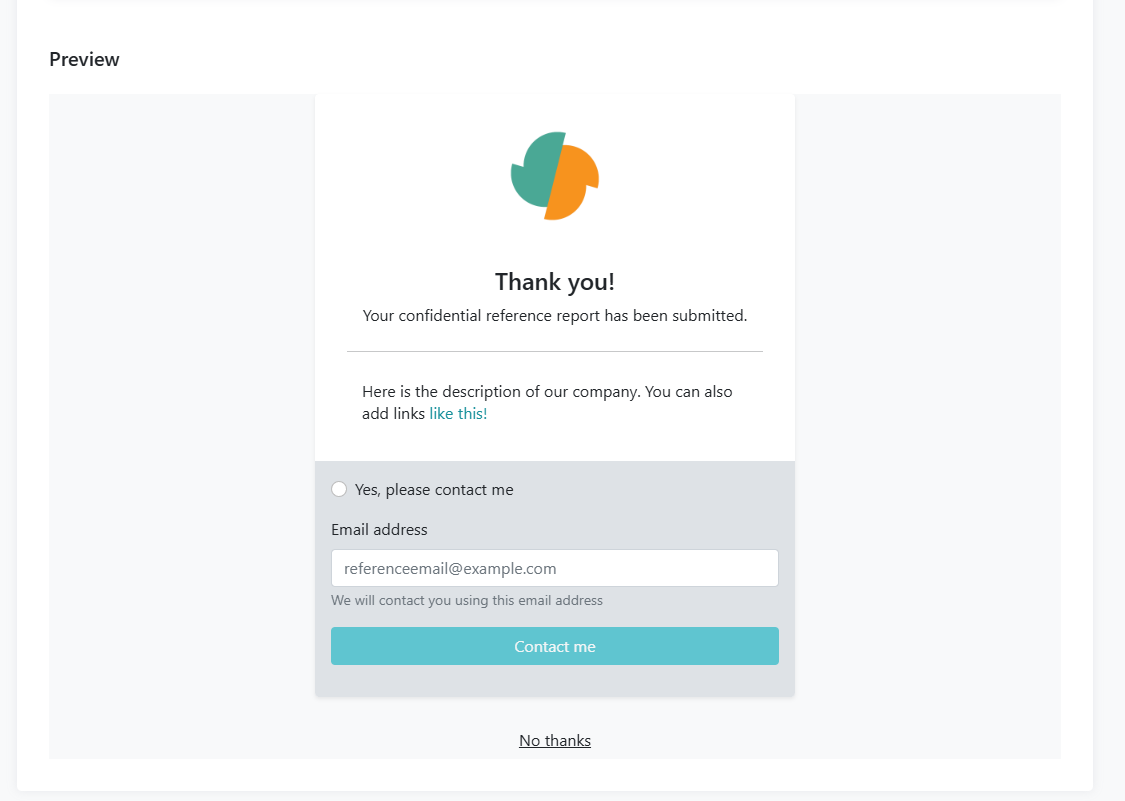Click the company description paragraph text
The height and width of the screenshot is (801, 1125).
coord(547,403)
